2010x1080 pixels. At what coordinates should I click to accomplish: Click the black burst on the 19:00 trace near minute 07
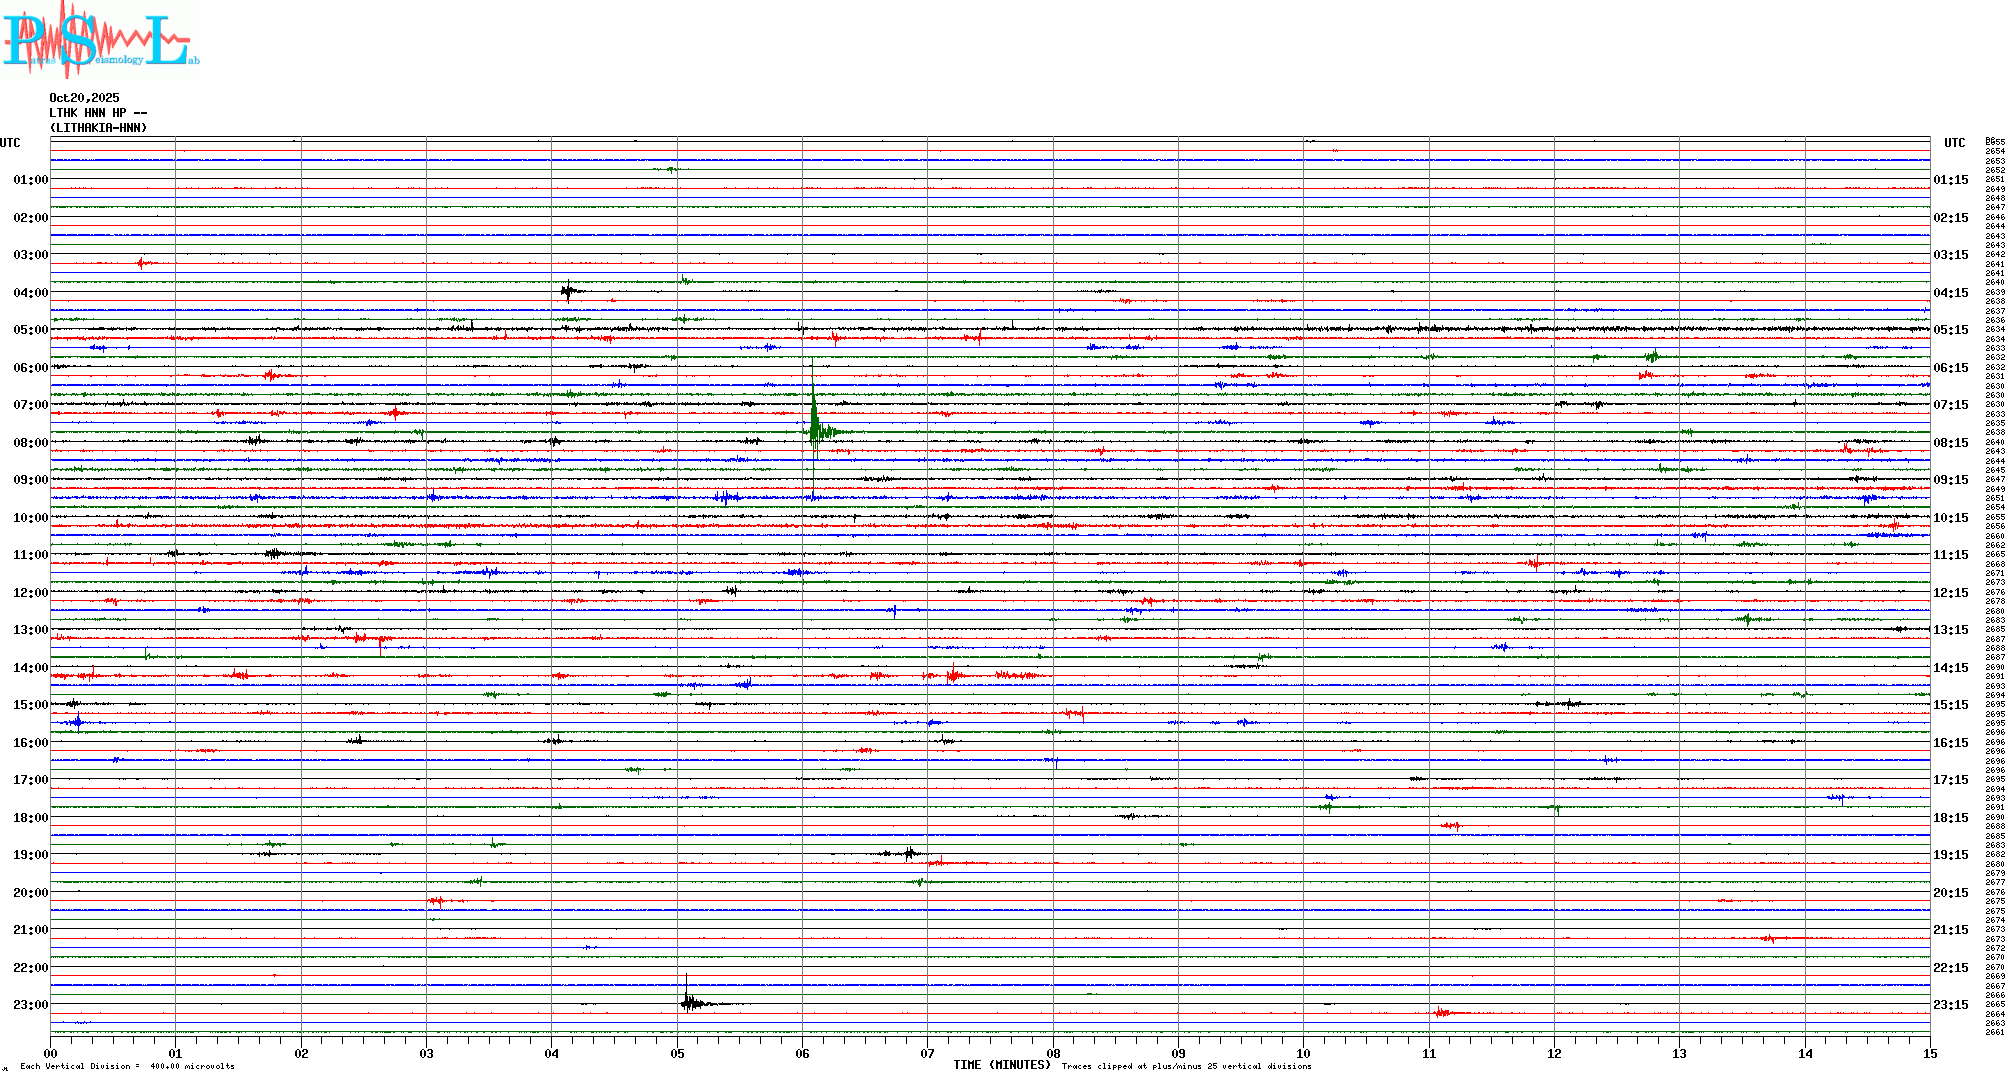coord(908,853)
